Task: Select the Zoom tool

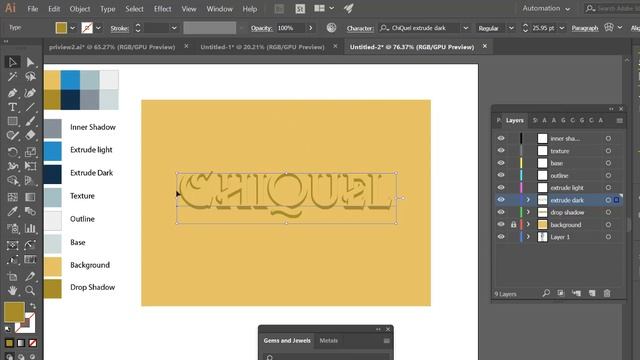Action: coord(30,291)
